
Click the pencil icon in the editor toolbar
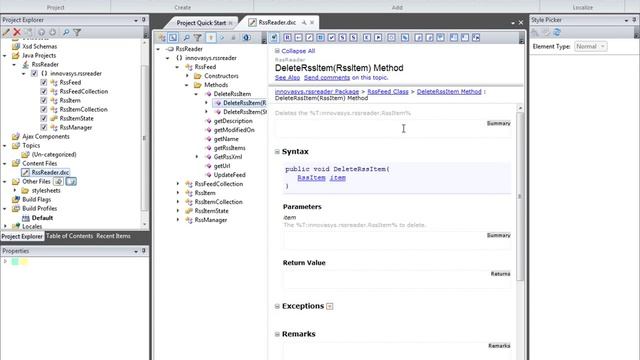pyautogui.click(x=309, y=38)
